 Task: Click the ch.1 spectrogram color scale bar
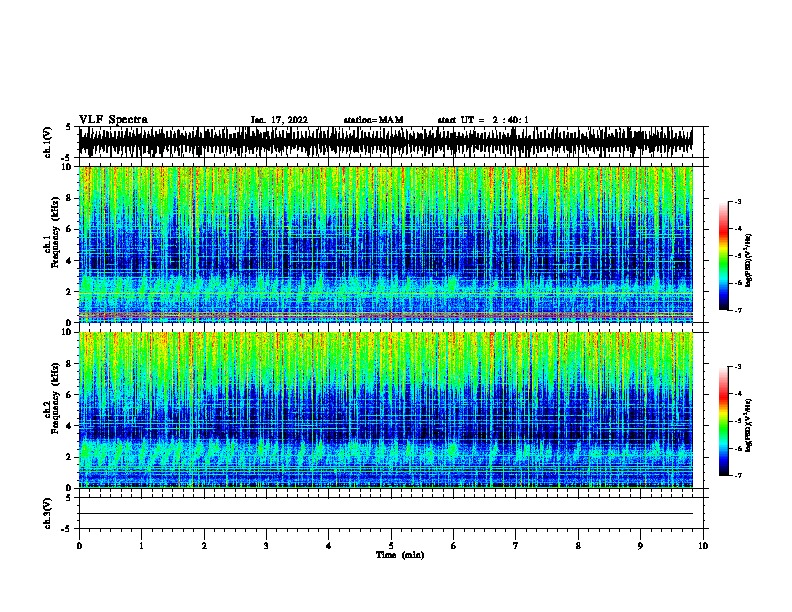click(724, 256)
